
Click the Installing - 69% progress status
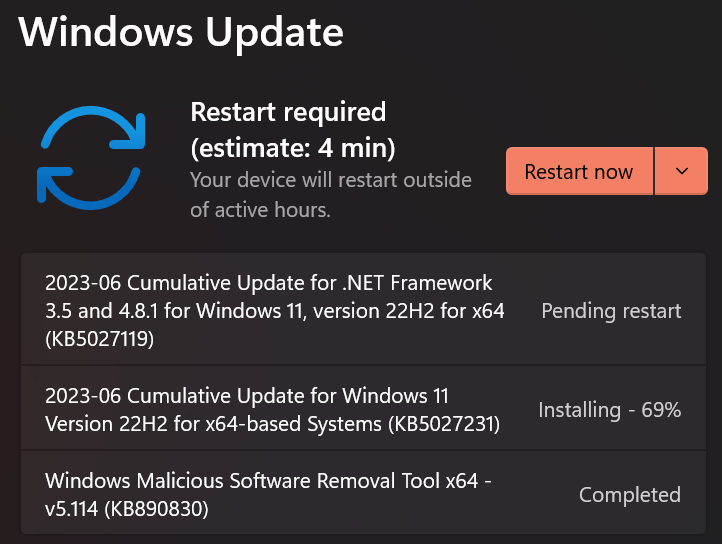609,410
